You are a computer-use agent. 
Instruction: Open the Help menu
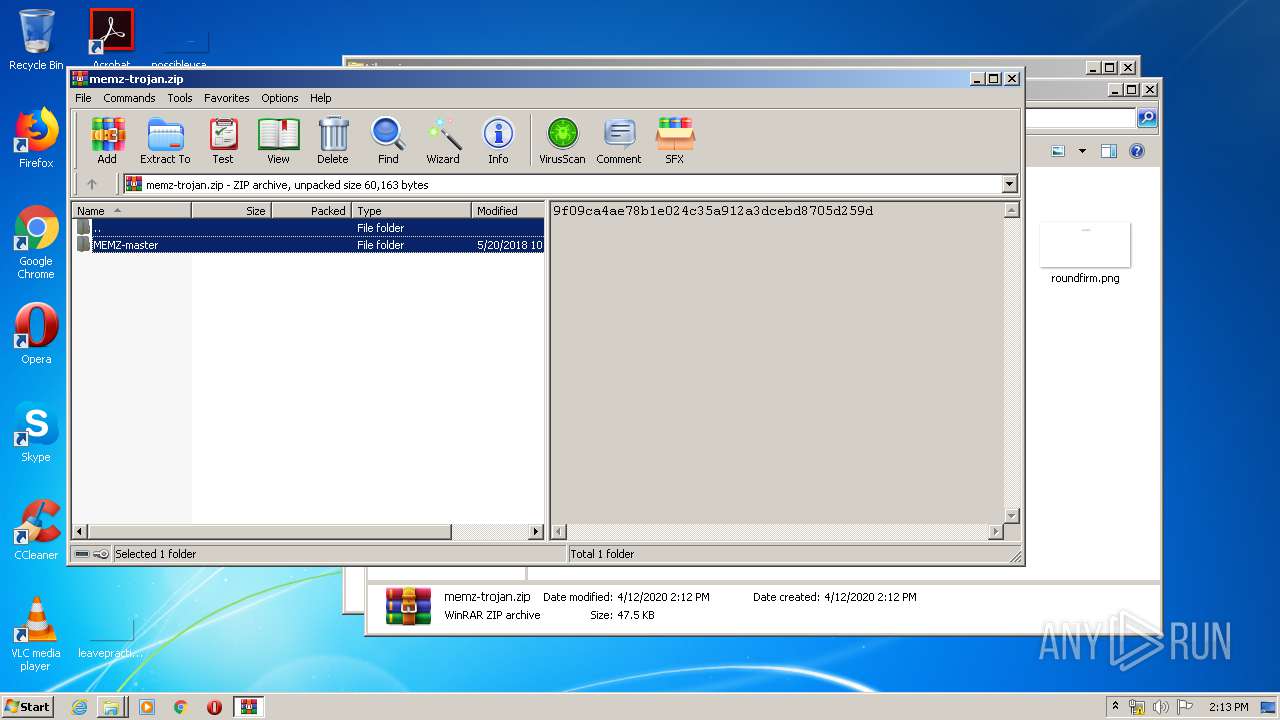click(x=320, y=98)
